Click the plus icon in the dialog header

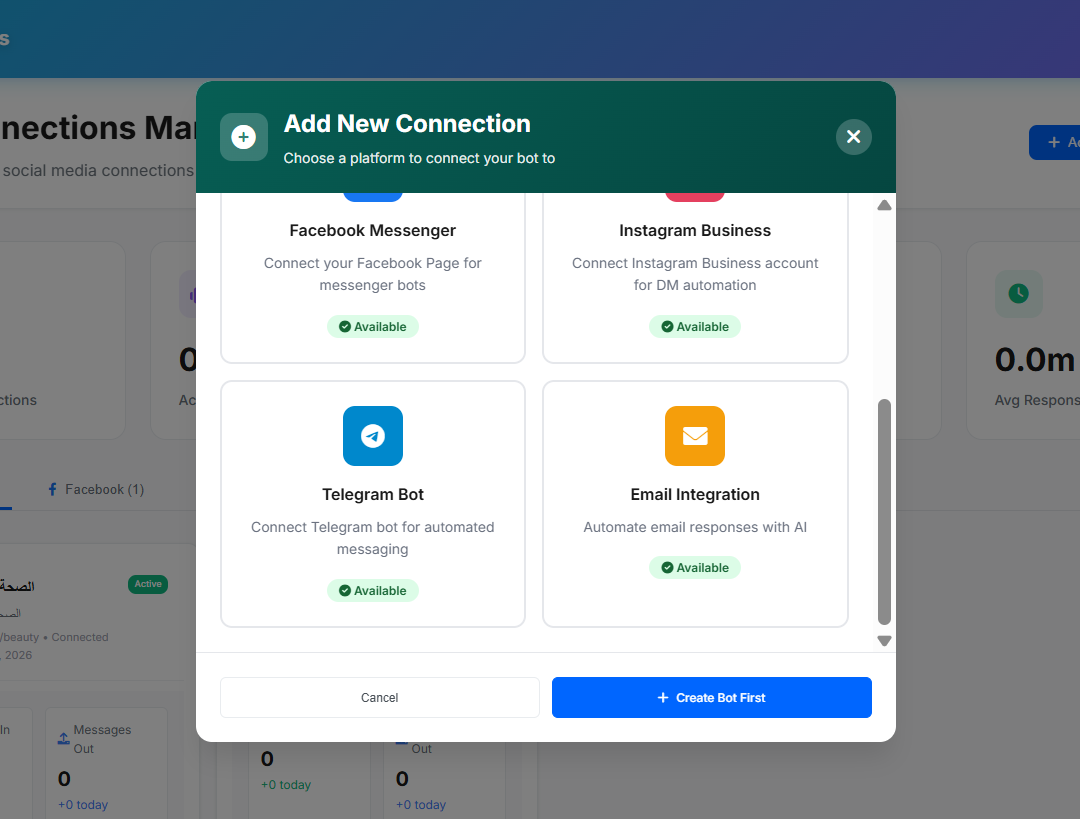[244, 137]
